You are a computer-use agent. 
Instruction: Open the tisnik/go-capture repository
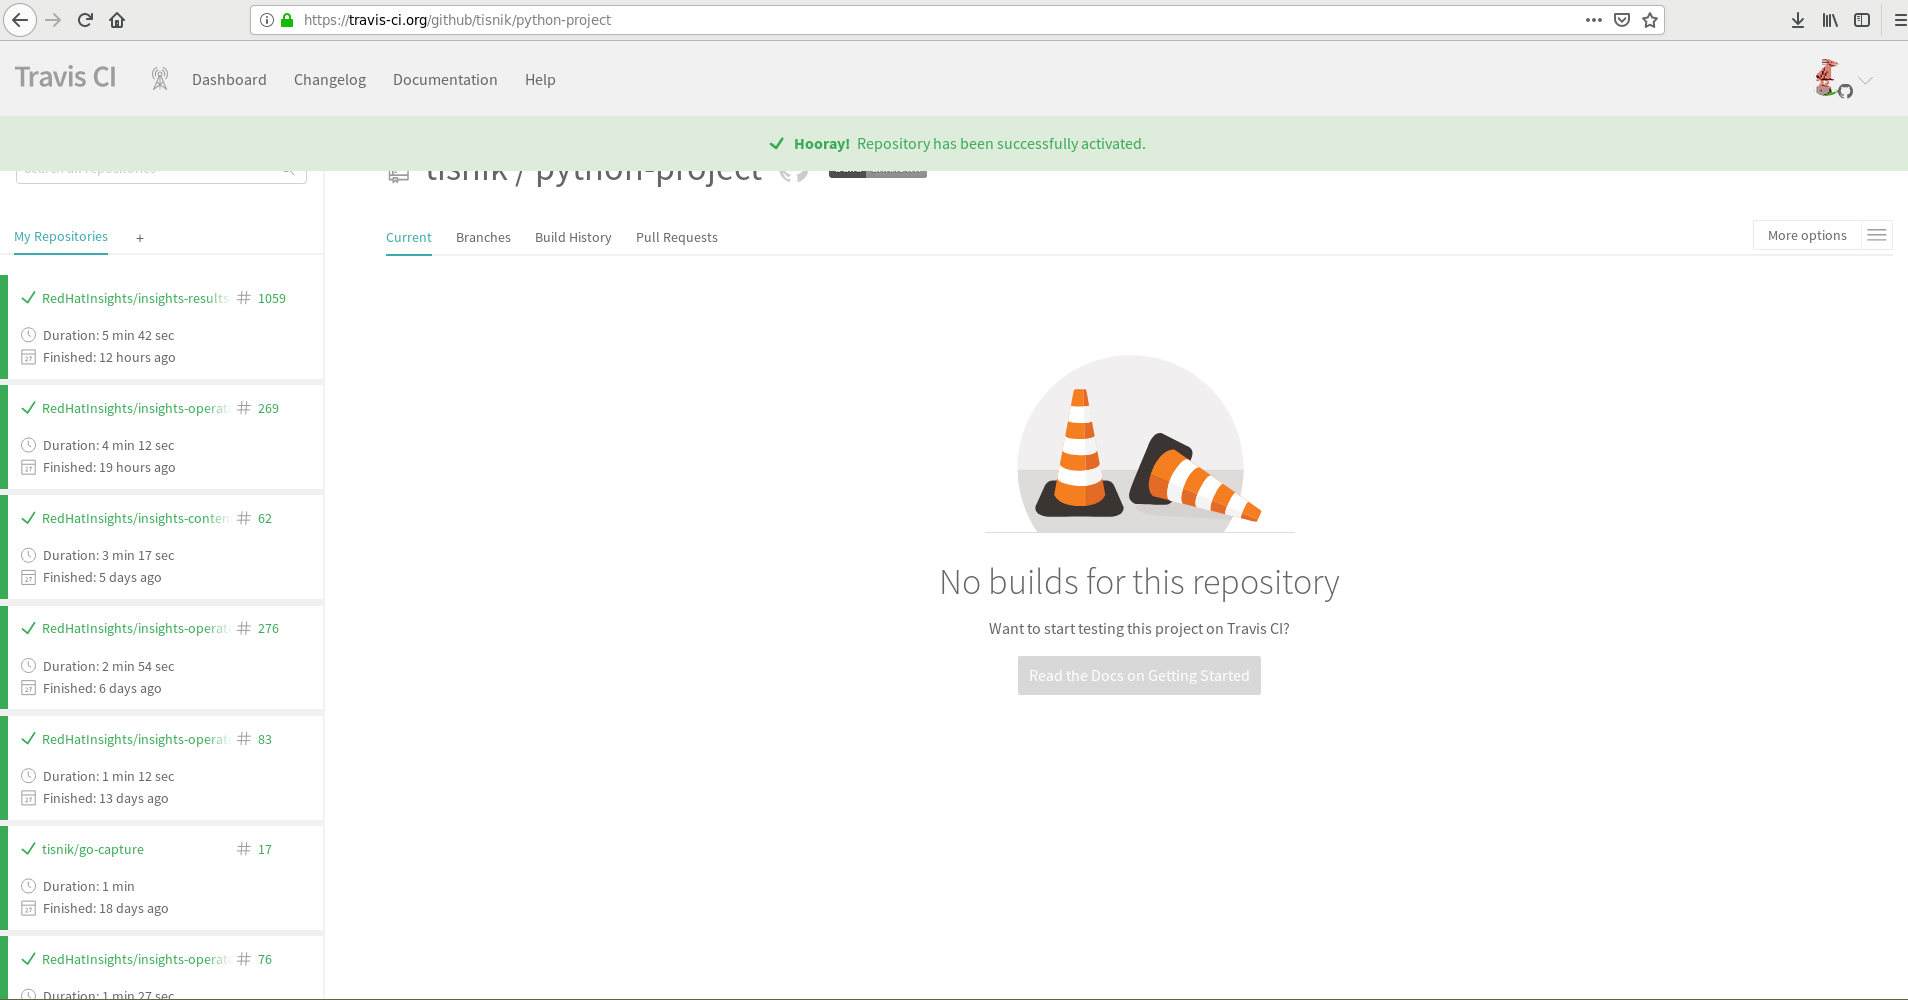[93, 849]
